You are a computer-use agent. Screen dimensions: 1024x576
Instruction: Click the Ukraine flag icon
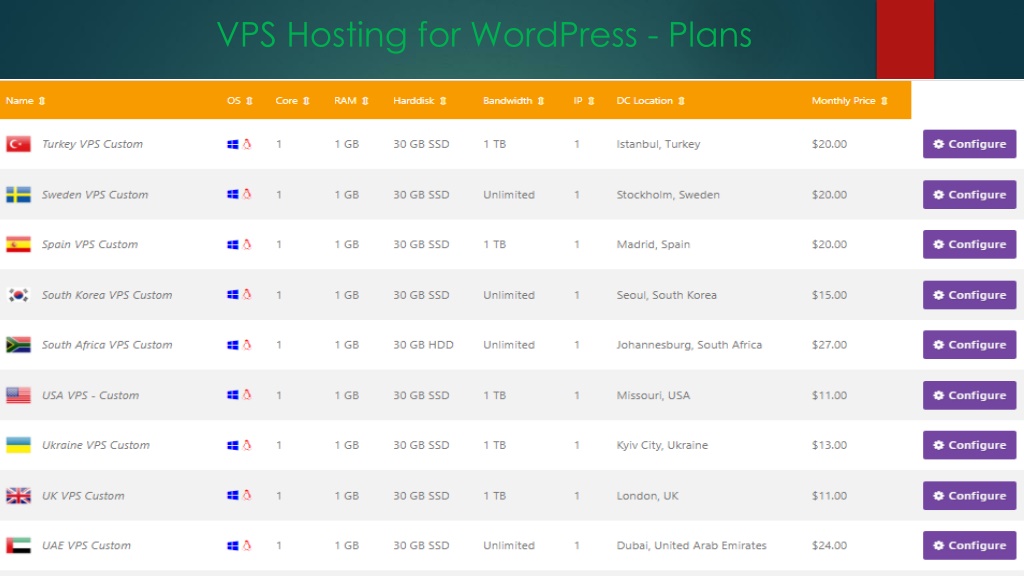click(x=18, y=445)
